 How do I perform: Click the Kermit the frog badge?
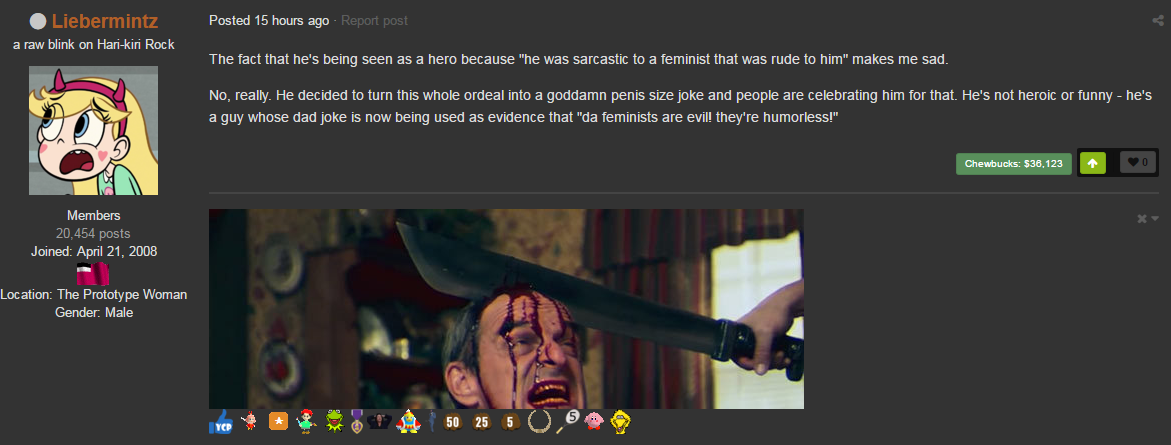[x=335, y=422]
